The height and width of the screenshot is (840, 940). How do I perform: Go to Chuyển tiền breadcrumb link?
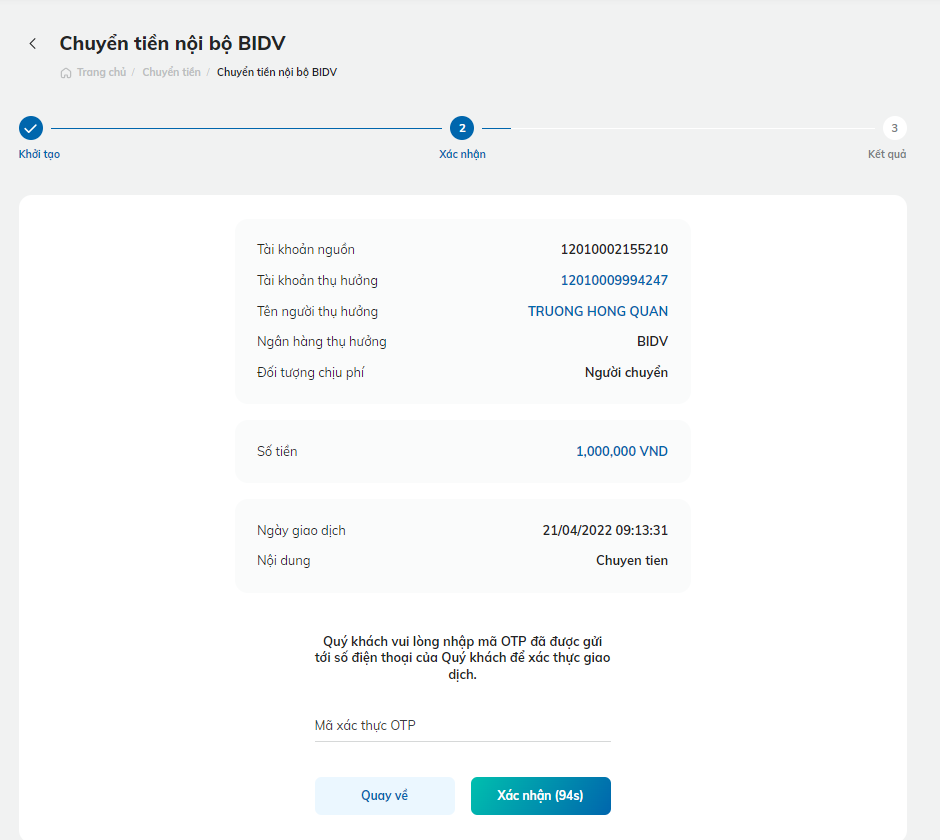[x=171, y=72]
